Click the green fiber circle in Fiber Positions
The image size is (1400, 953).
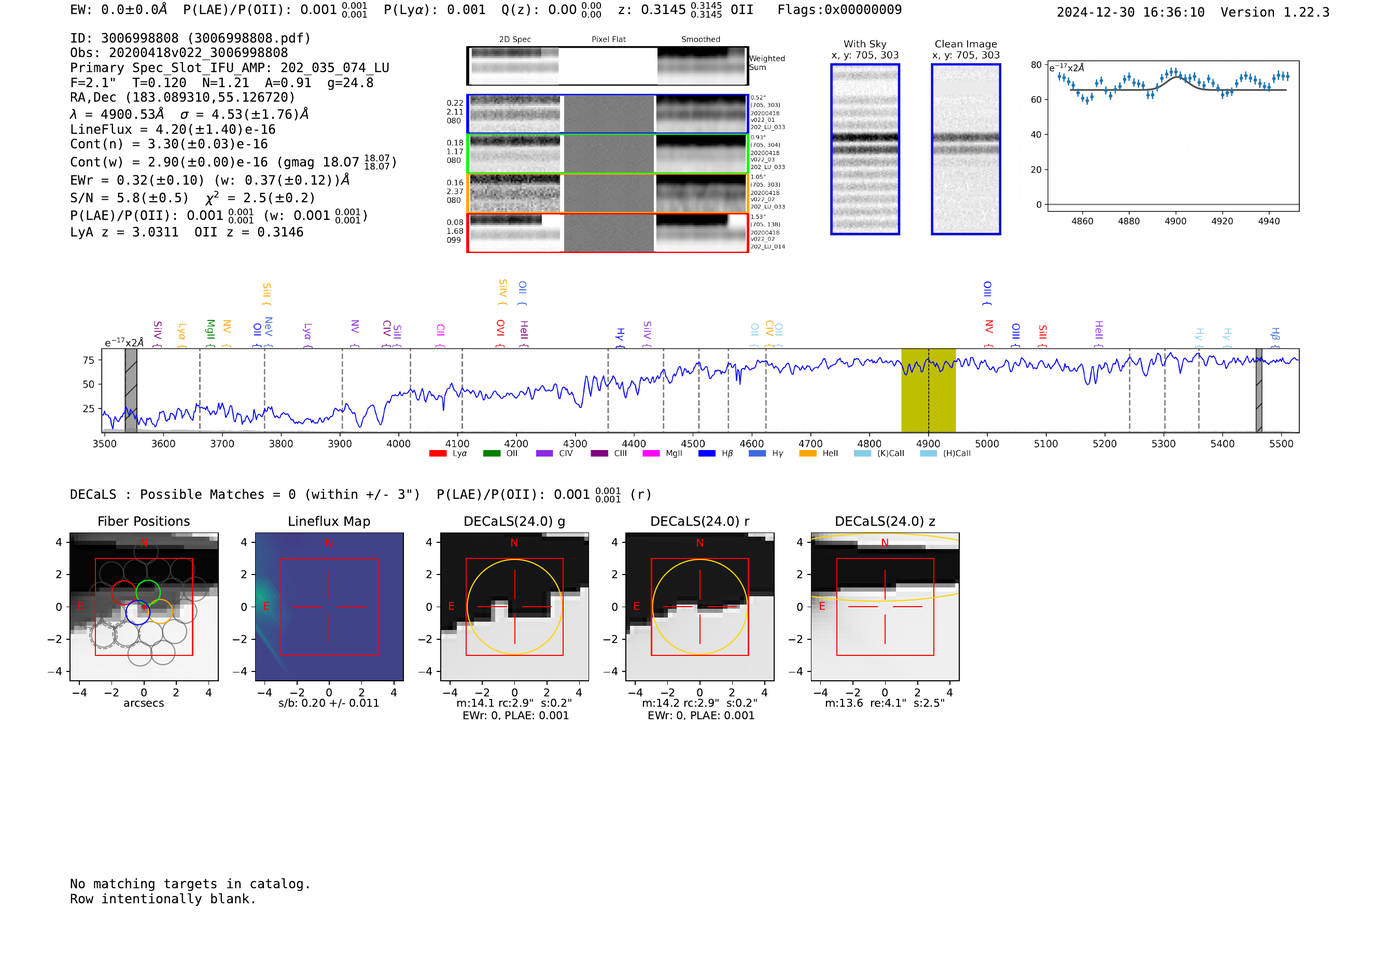pyautogui.click(x=148, y=591)
